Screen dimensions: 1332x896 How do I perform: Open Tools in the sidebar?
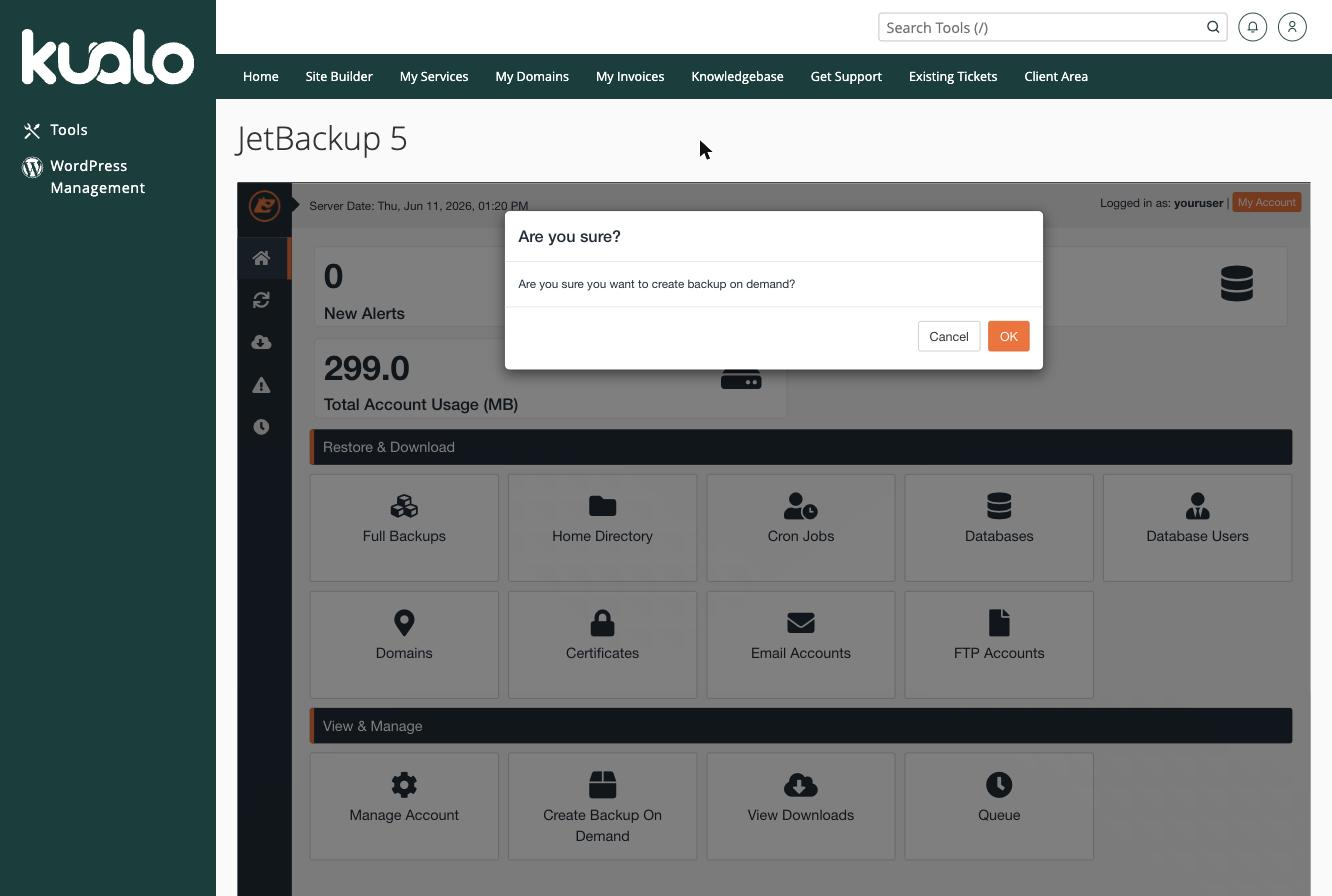(x=69, y=130)
